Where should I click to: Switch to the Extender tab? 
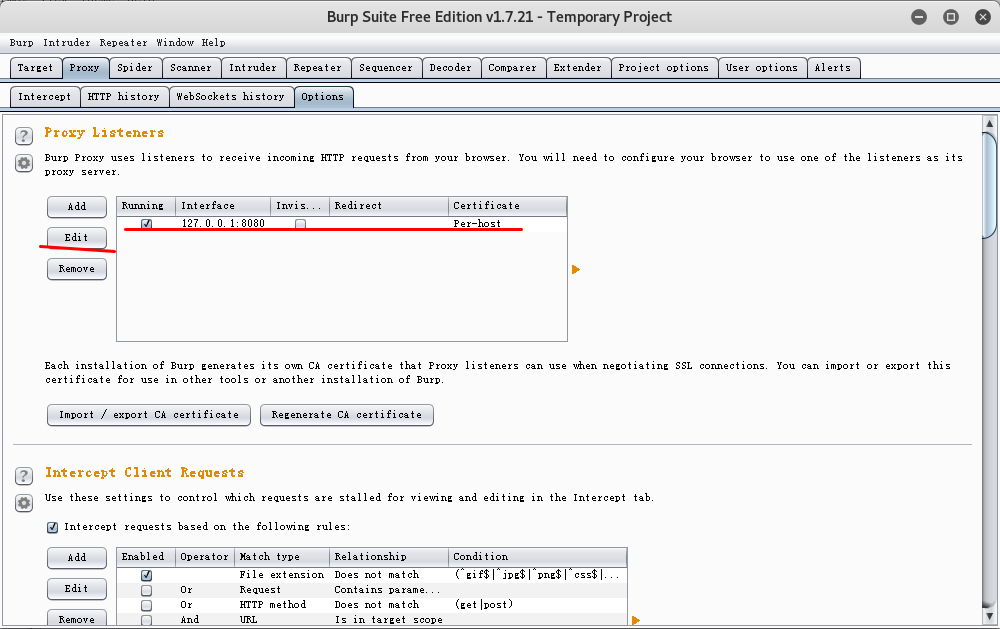click(578, 68)
